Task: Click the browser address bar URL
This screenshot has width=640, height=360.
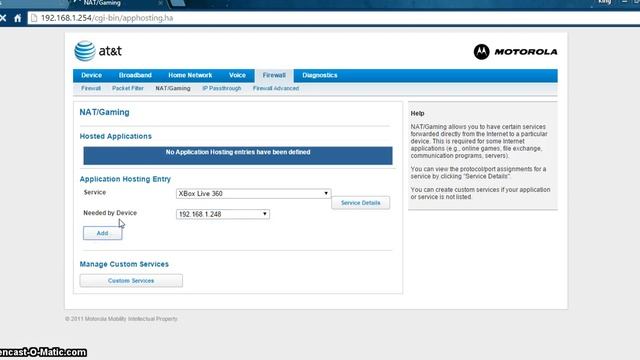Action: pyautogui.click(x=107, y=18)
